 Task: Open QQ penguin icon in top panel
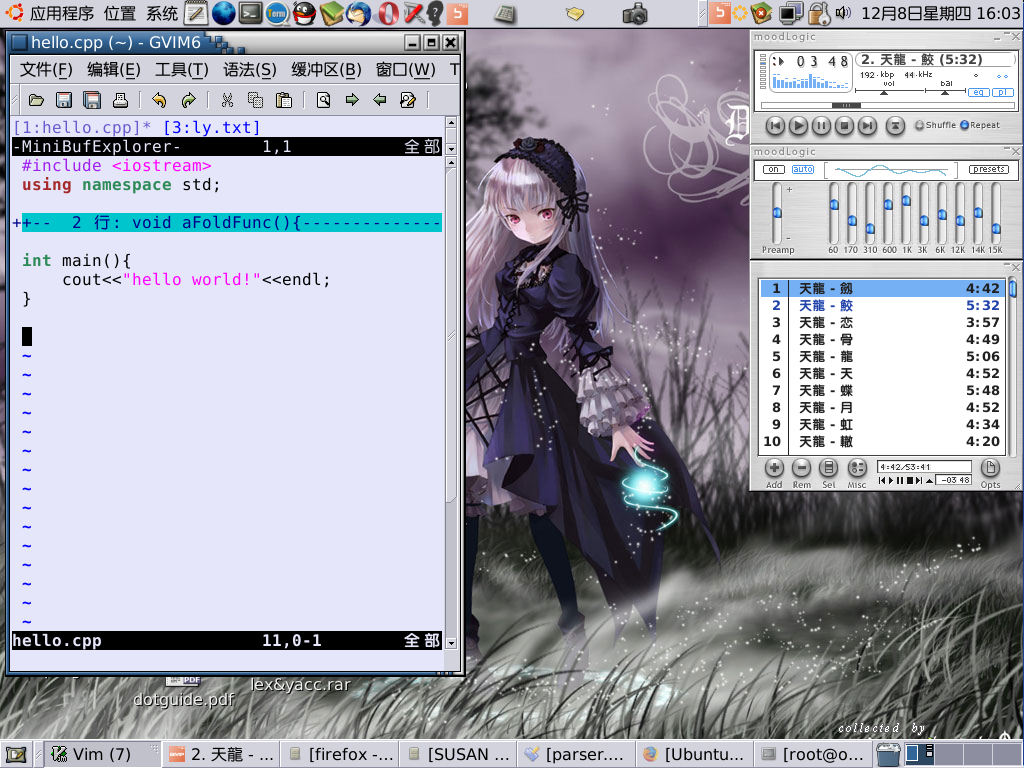304,12
